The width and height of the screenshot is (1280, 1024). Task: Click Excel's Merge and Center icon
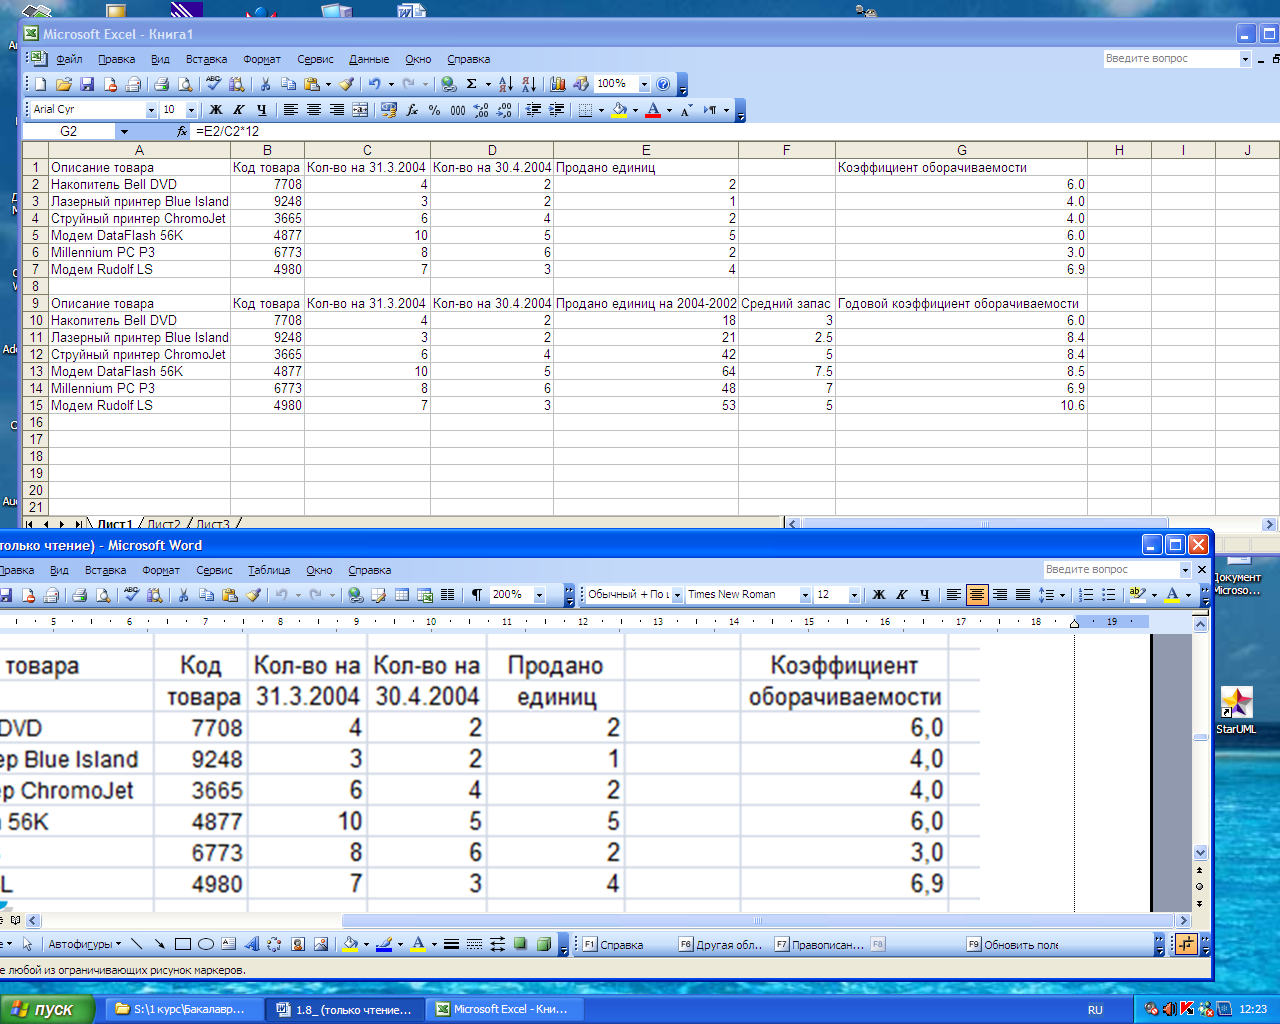360,110
